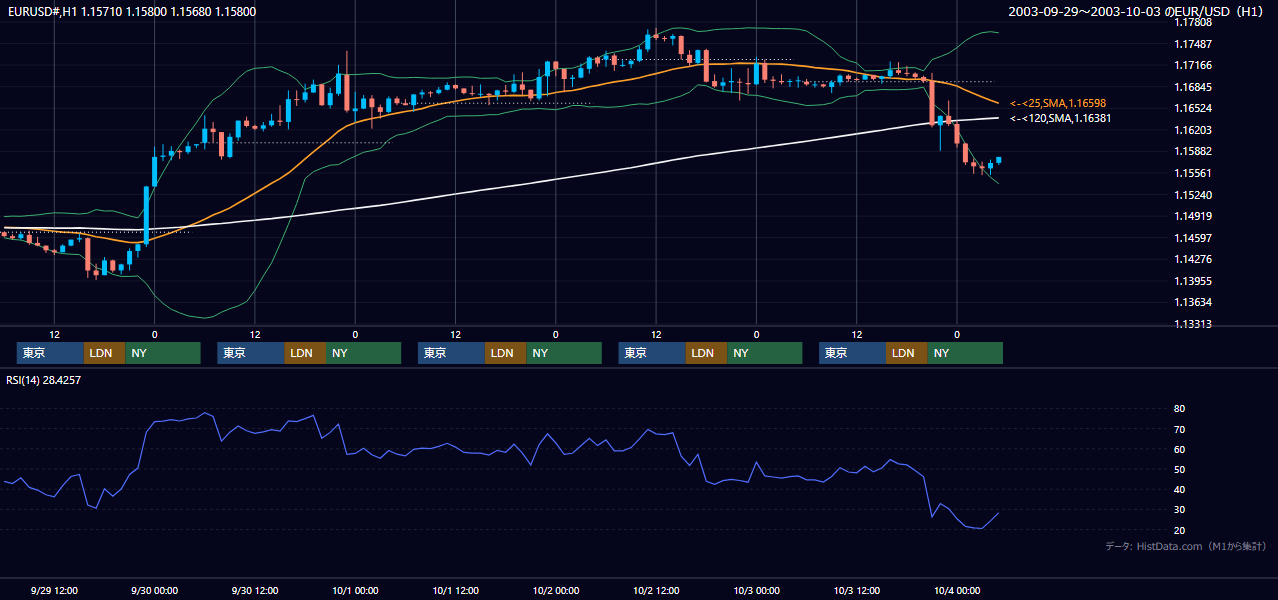The width and height of the screenshot is (1278, 600).
Task: Click the rightmost NY session block
Action: coord(965,353)
